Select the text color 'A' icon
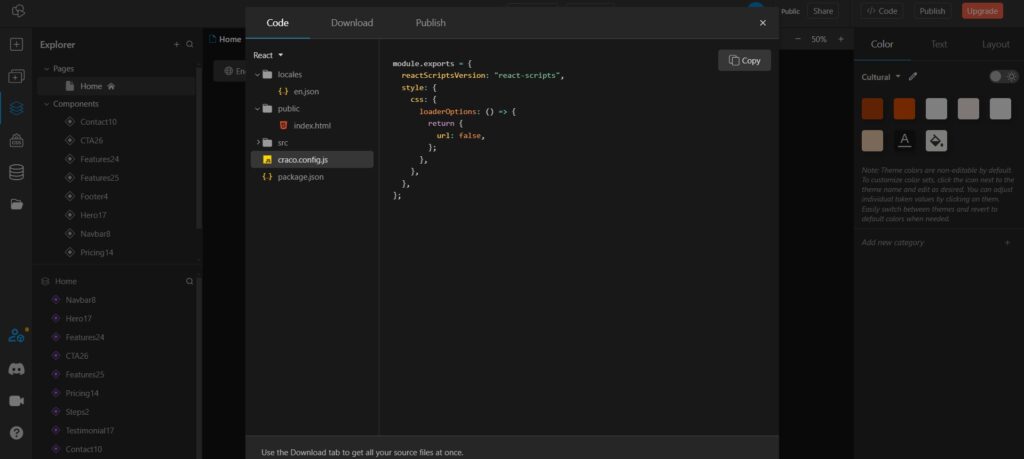The height and width of the screenshot is (459, 1024). (904, 140)
